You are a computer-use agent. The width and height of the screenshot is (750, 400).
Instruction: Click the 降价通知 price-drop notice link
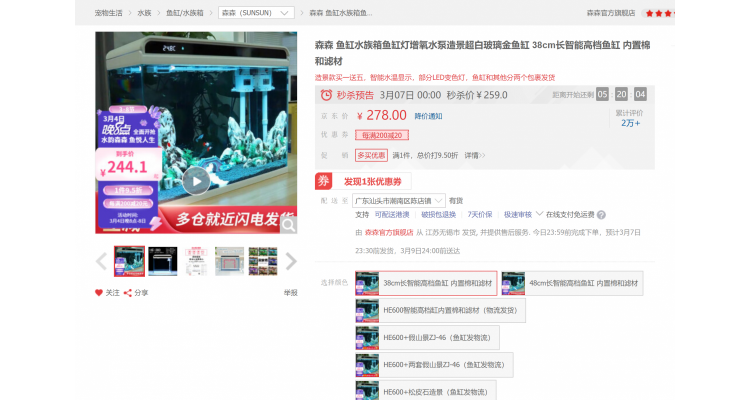tap(428, 116)
